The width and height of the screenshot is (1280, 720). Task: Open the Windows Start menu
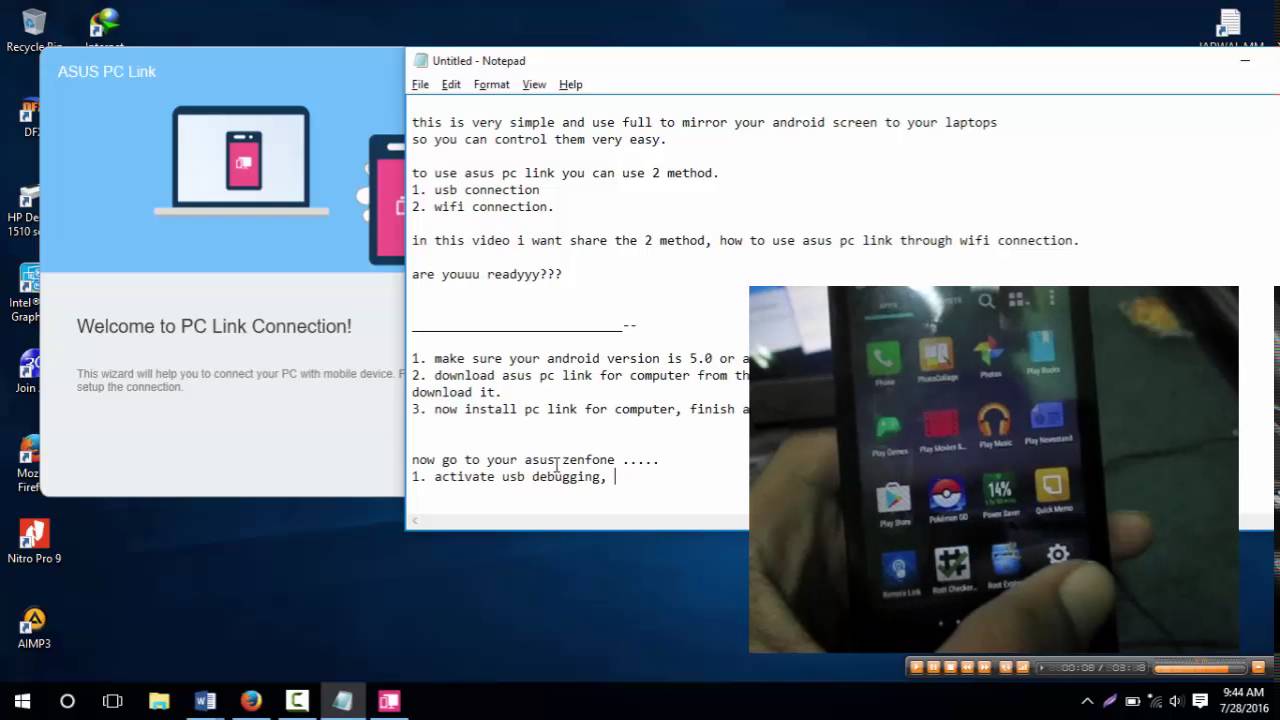pos(22,701)
